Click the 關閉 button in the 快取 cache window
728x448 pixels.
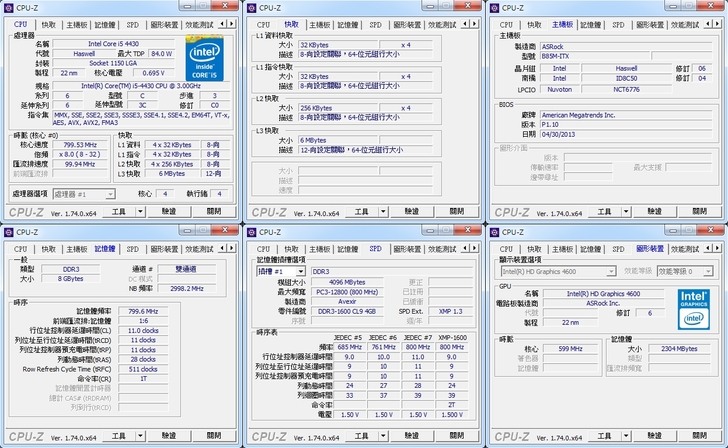pos(457,212)
